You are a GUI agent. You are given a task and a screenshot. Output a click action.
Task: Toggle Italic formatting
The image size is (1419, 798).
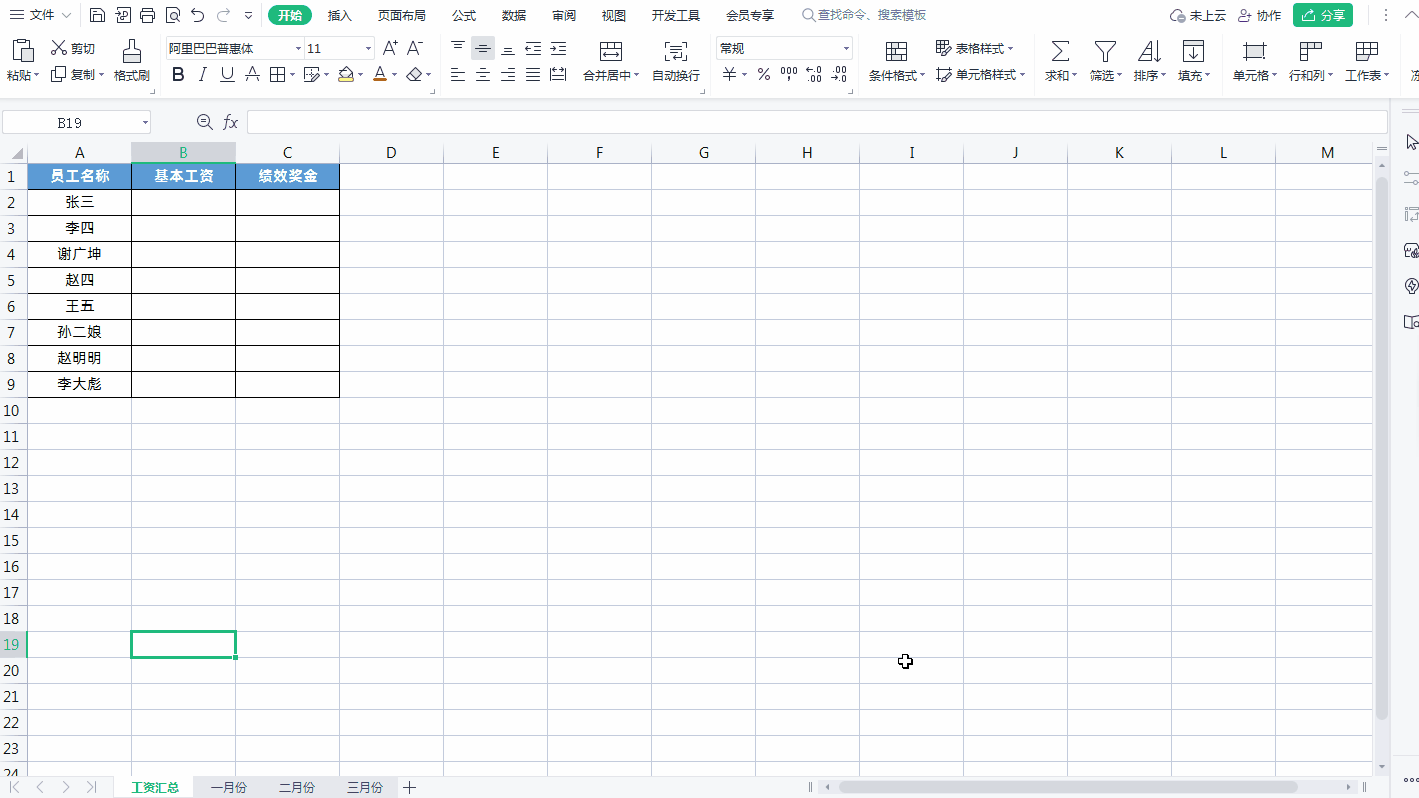[203, 74]
